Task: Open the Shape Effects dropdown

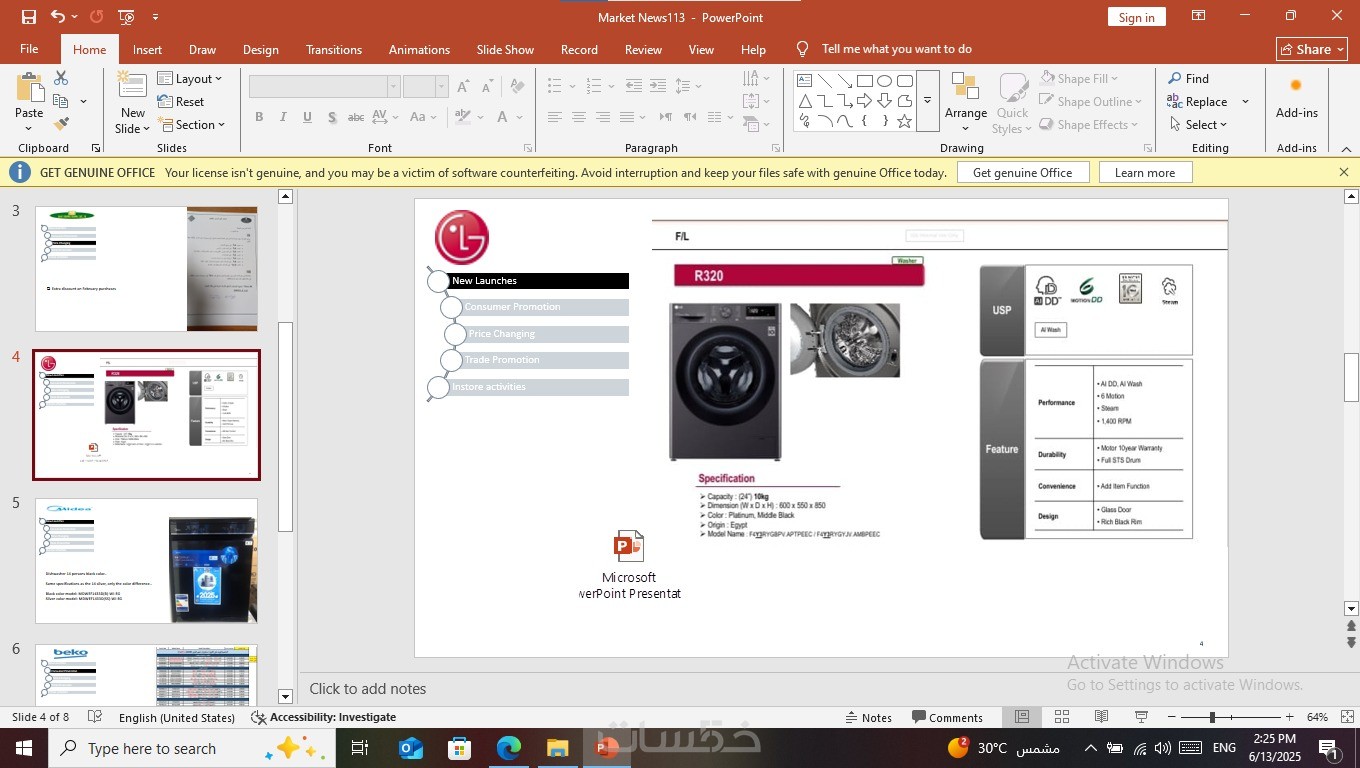Action: (1090, 124)
